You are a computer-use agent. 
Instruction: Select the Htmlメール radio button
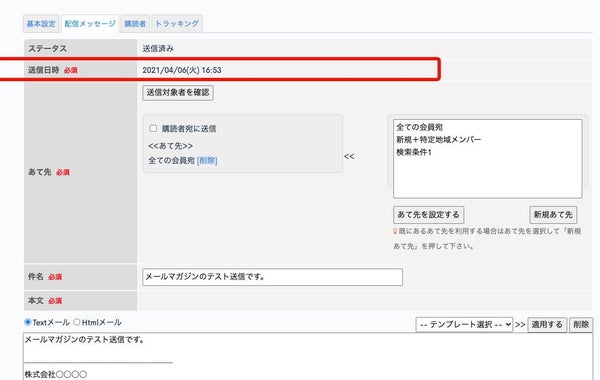click(77, 322)
